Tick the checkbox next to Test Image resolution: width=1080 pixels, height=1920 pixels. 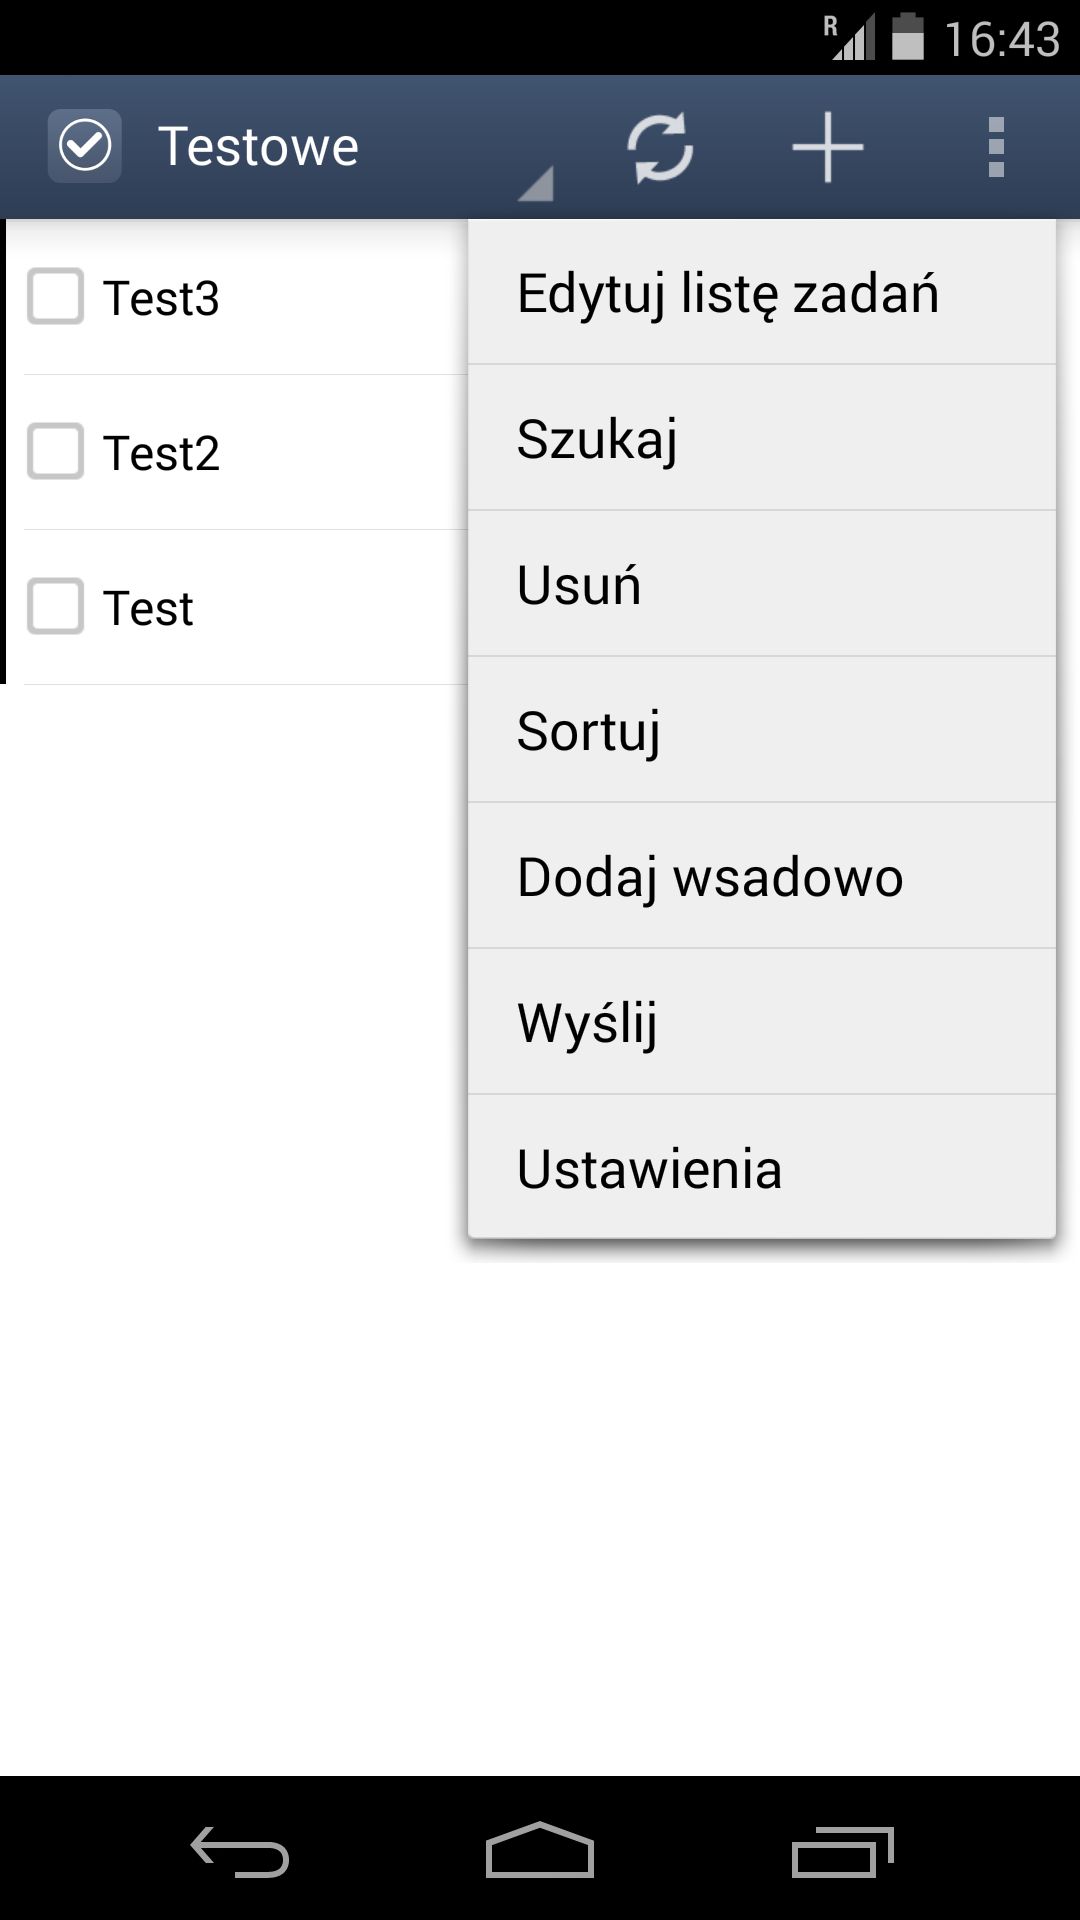coord(55,606)
